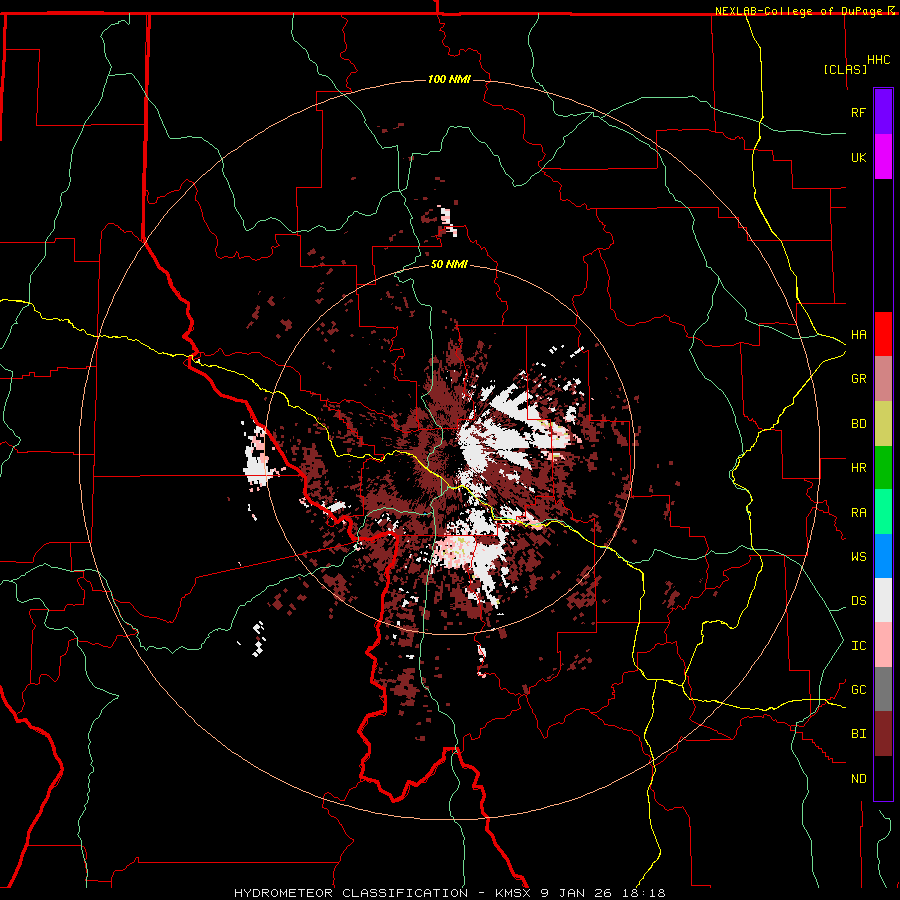Click the 100 NMI range ring label
The width and height of the screenshot is (900, 900).
(x=449, y=79)
